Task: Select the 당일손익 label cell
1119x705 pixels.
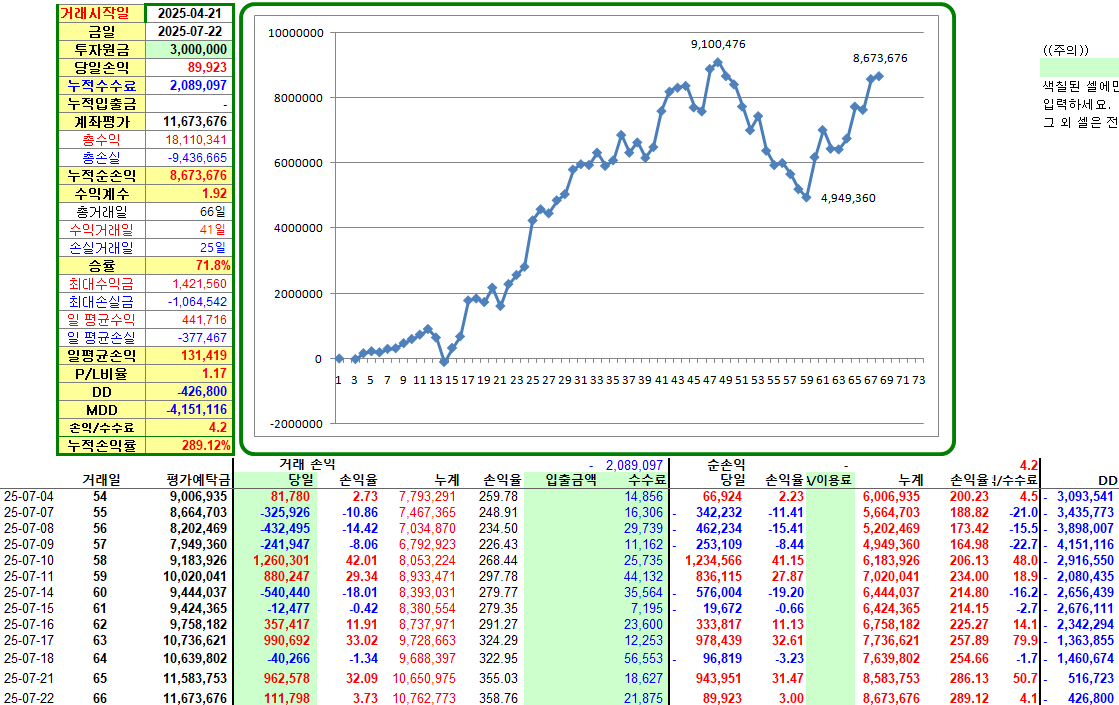Action: 101,68
